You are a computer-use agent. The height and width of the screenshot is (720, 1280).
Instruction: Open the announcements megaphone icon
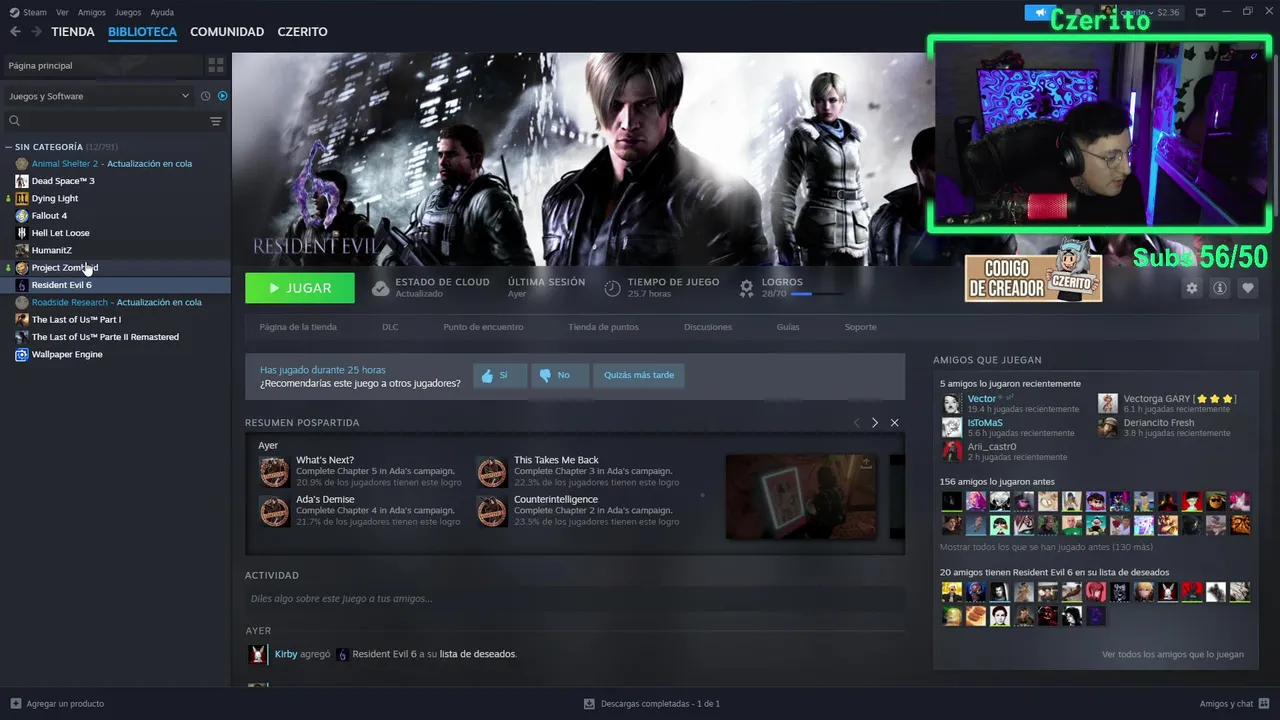(x=1040, y=12)
